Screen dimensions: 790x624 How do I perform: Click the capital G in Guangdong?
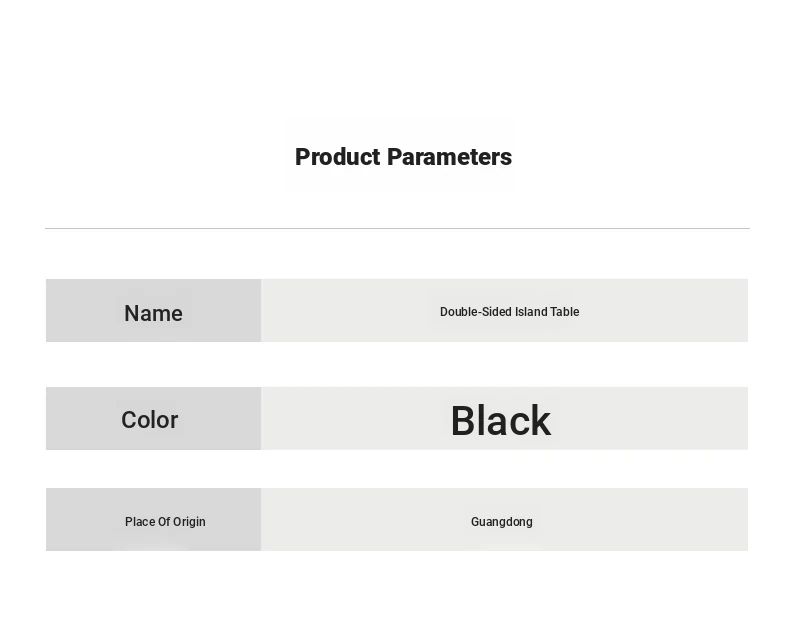click(x=475, y=522)
